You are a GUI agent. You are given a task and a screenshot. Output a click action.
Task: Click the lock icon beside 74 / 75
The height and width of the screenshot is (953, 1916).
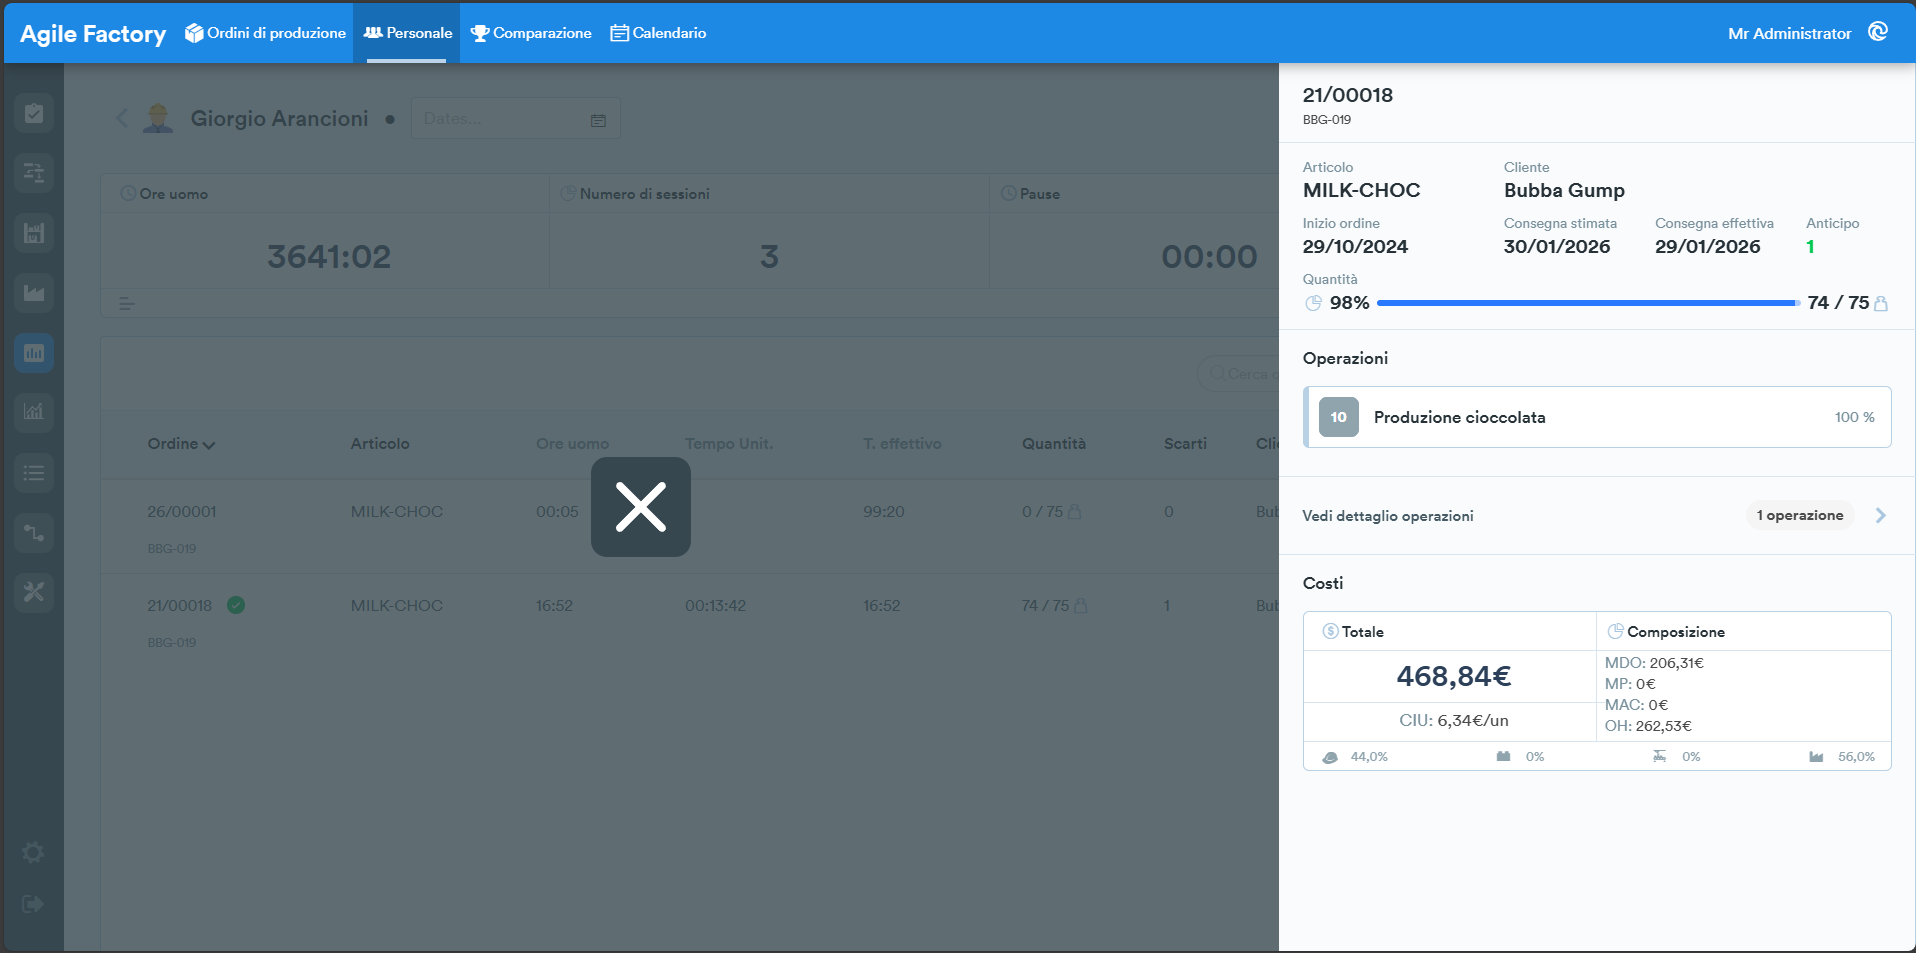[1881, 303]
